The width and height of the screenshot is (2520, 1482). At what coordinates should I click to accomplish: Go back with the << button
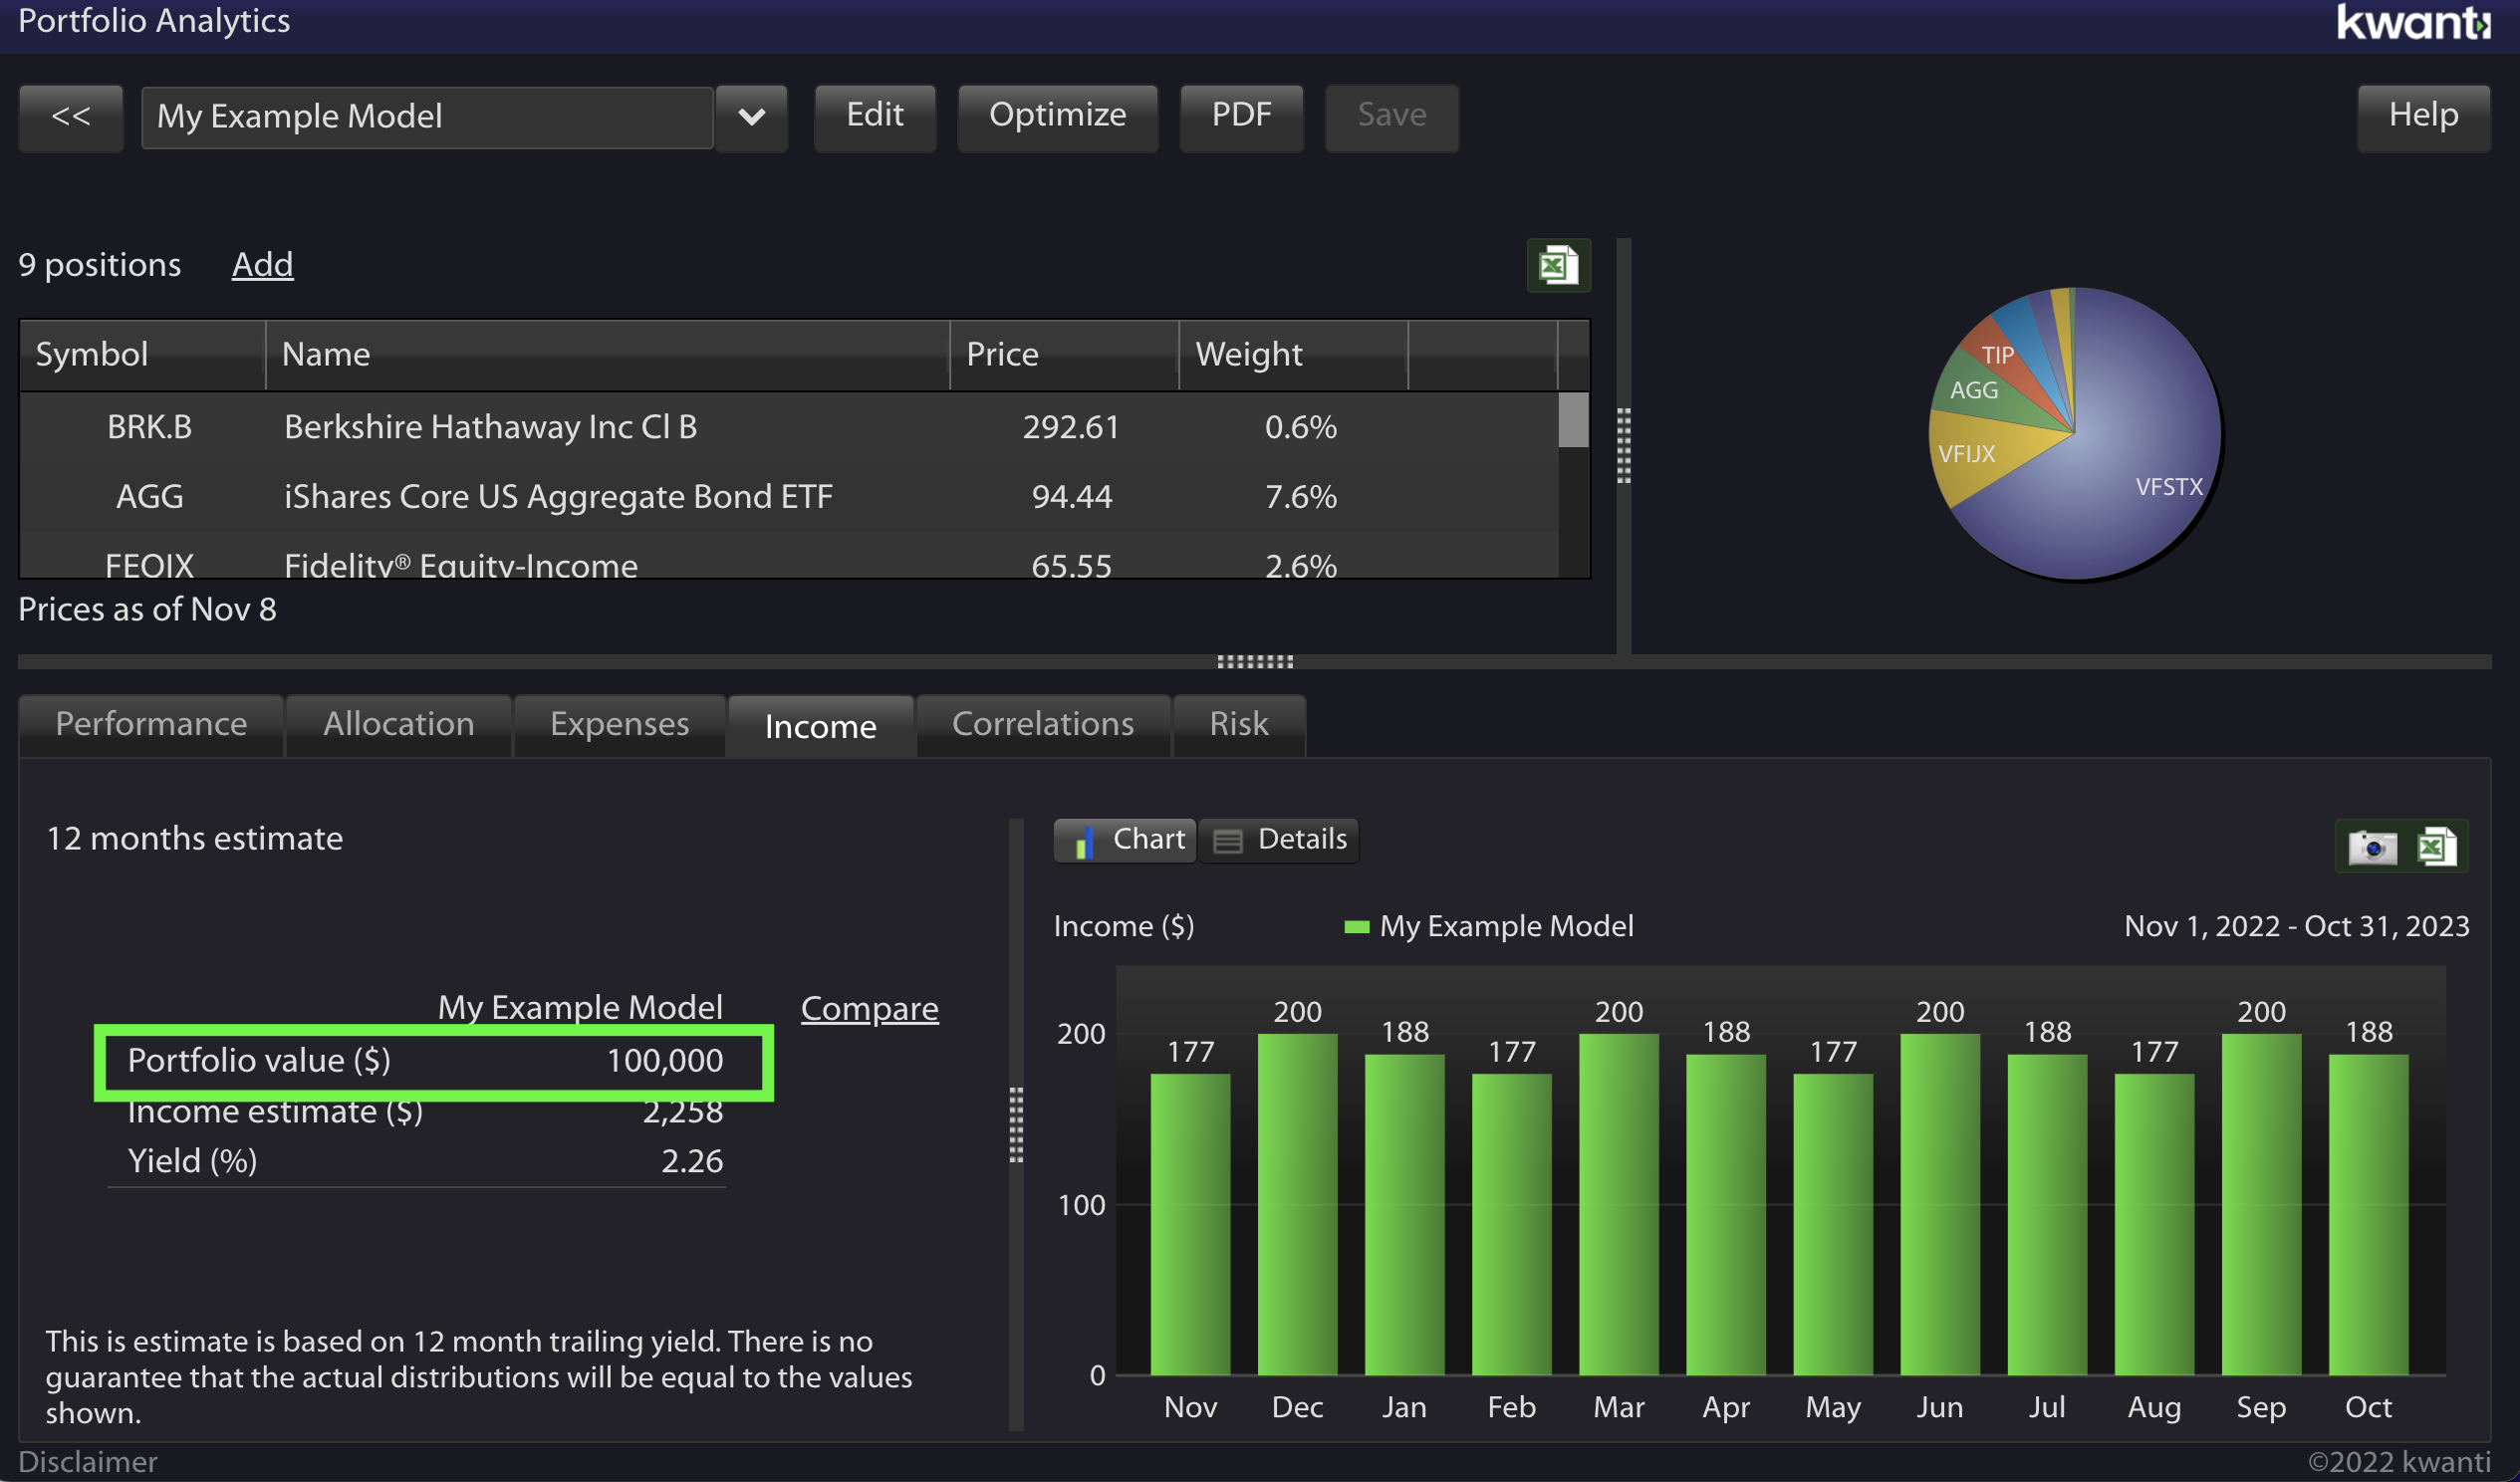[71, 117]
